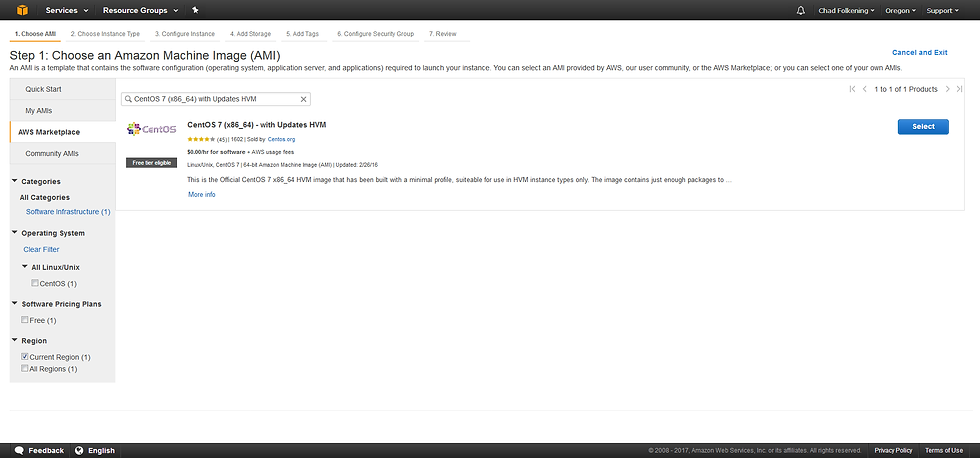Click the pin shortcuts star icon
Viewport: 980px width, 458px height.
tap(195, 11)
